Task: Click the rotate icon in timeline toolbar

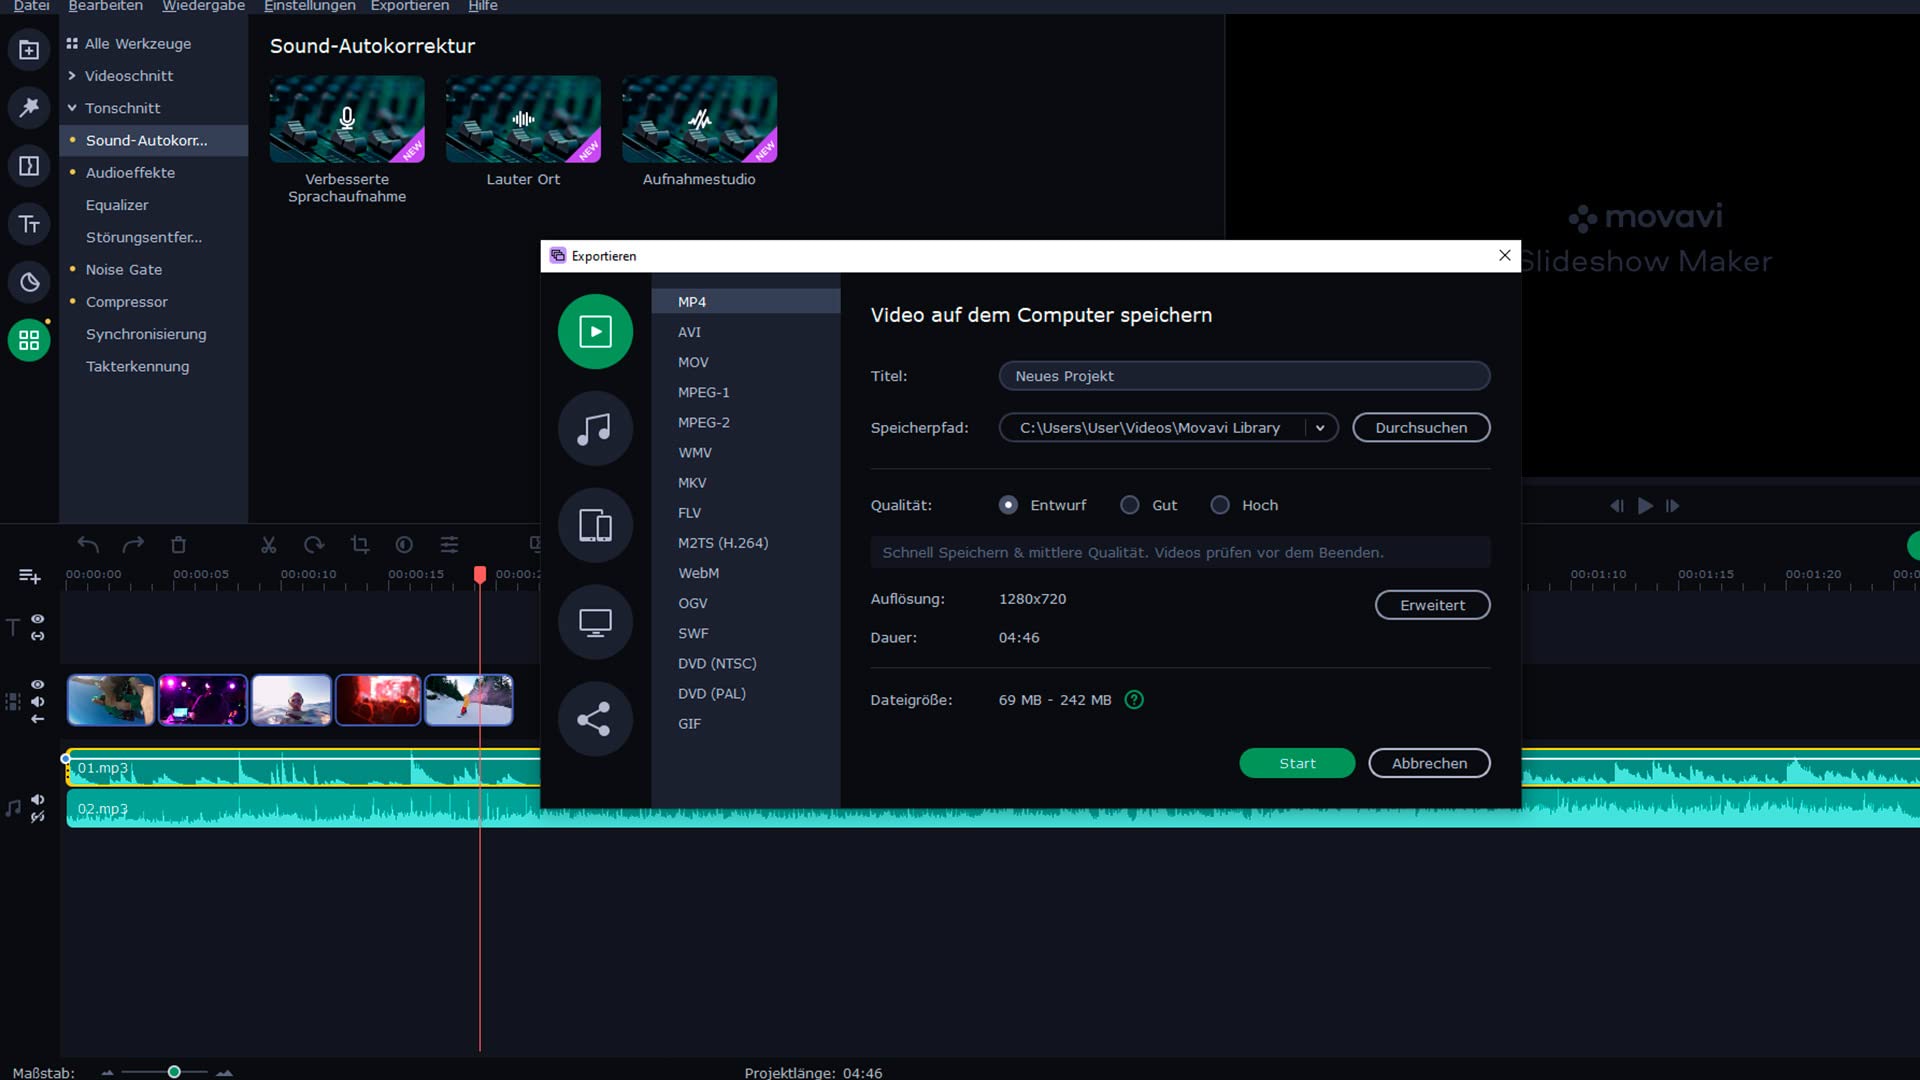Action: [x=314, y=545]
